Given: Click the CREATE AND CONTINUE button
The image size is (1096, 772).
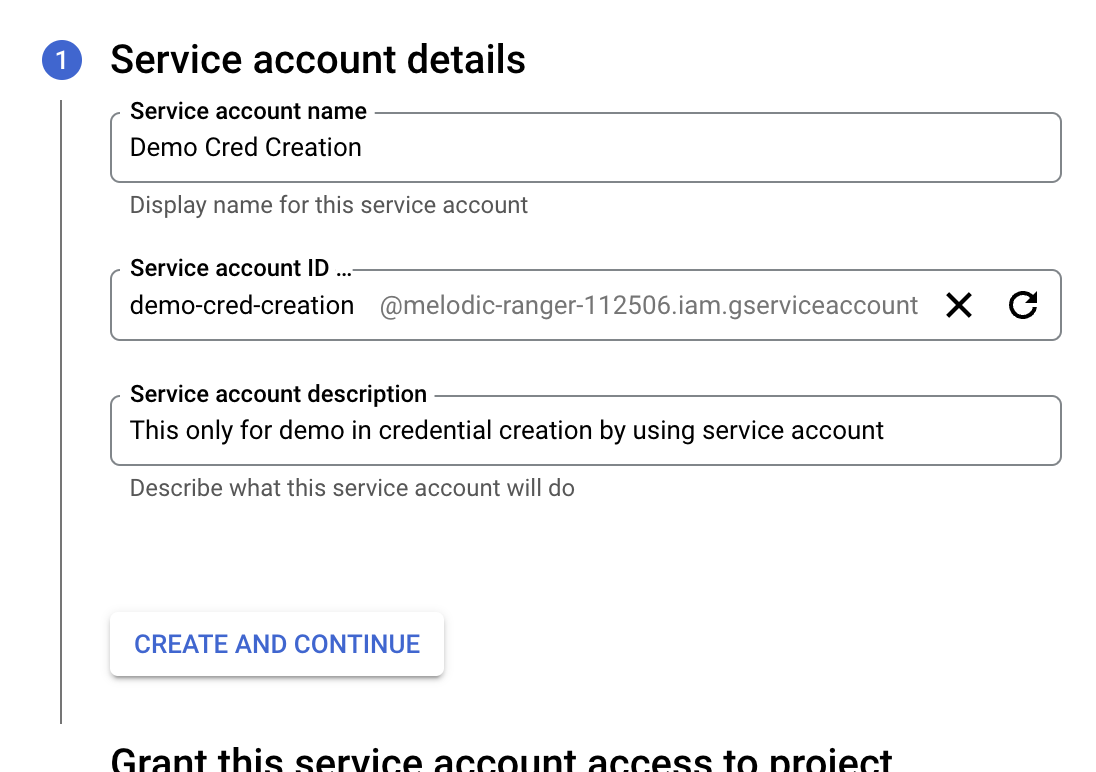Looking at the screenshot, I should pos(277,644).
